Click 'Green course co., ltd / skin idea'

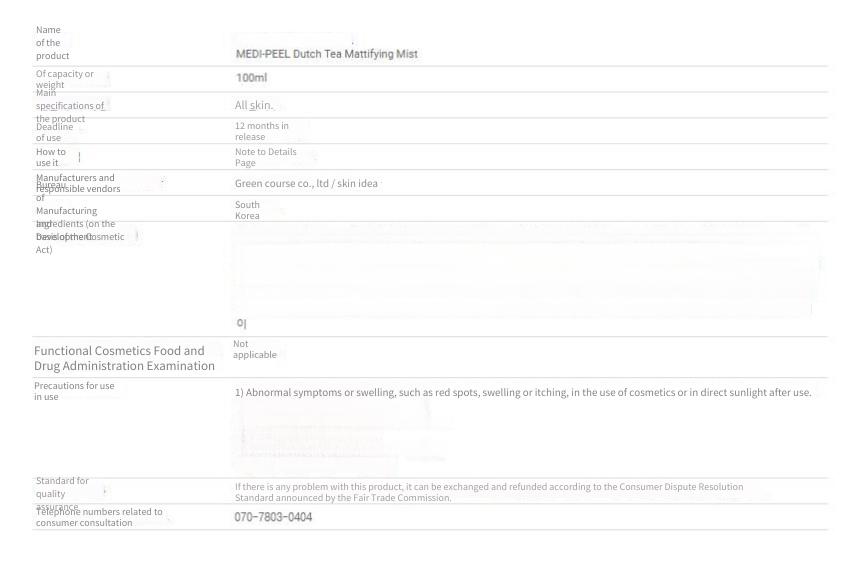306,184
